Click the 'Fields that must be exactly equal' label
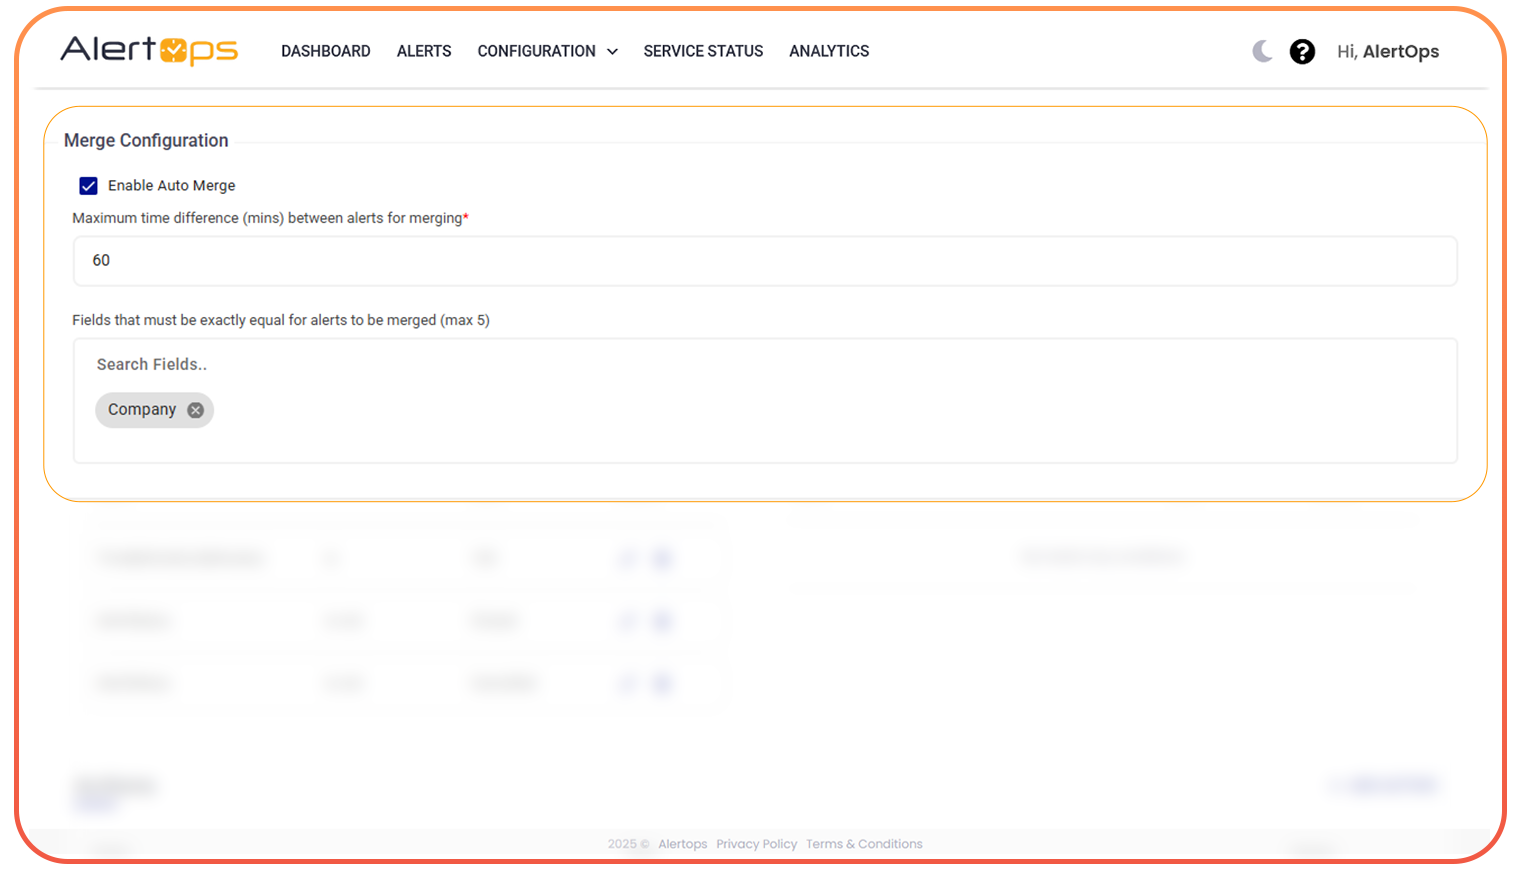Viewport: 1519px width, 871px height. [x=281, y=320]
